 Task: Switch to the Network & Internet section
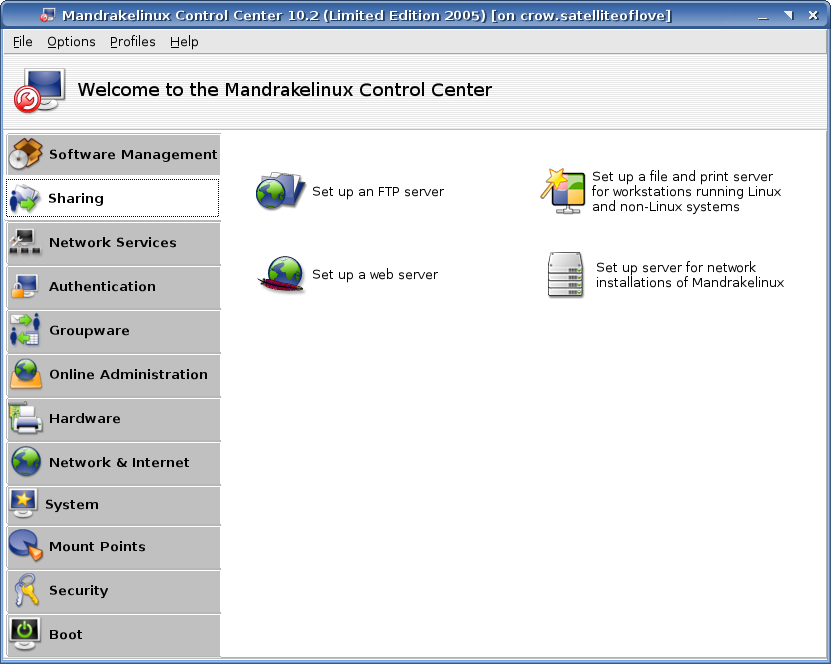119,462
